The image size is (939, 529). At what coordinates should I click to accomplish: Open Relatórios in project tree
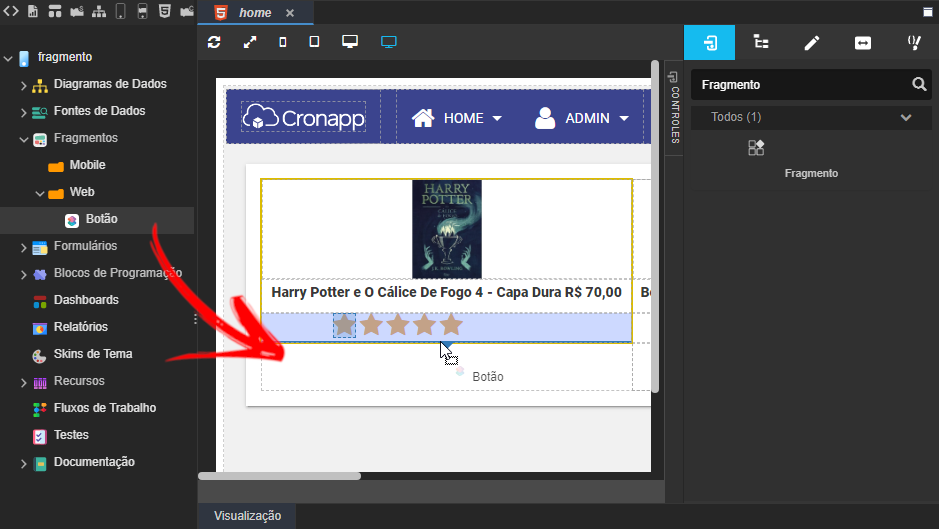(81, 327)
